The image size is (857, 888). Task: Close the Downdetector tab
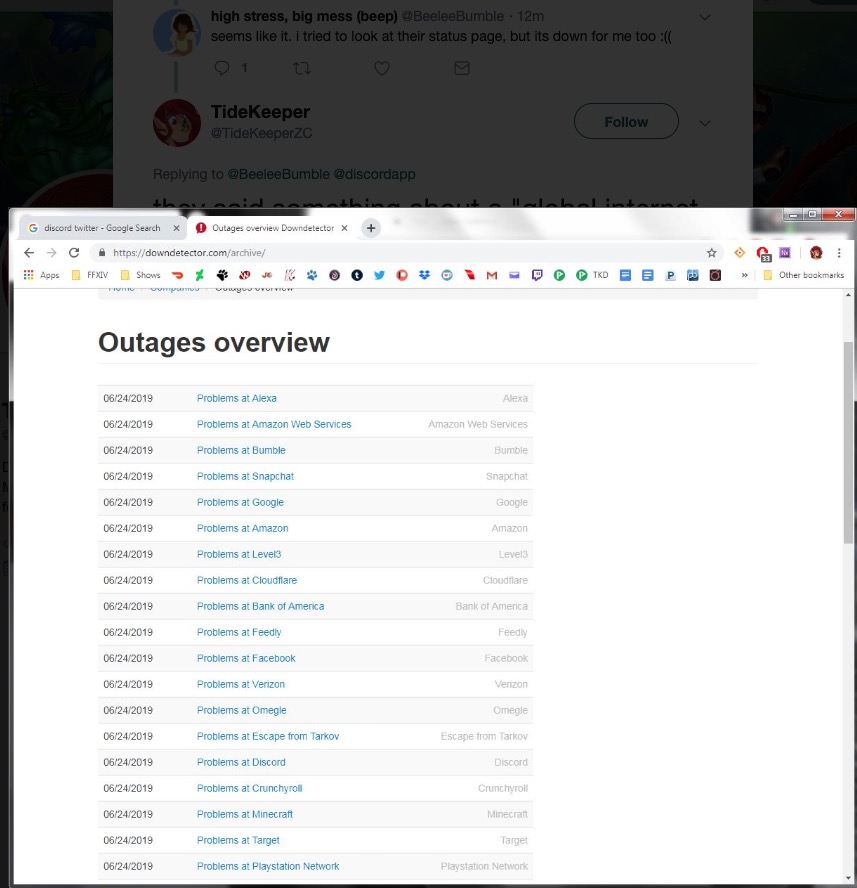point(344,228)
